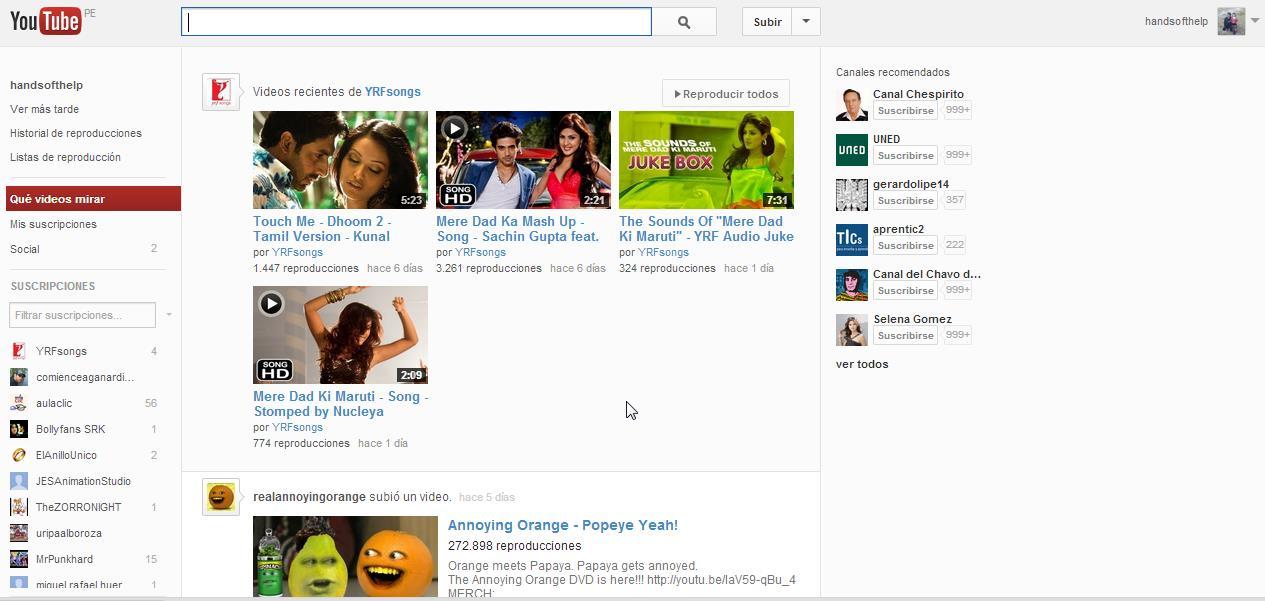Open the subscriptions filter dropdown arrow
This screenshot has height=601, width=1265.
pyautogui.click(x=169, y=315)
